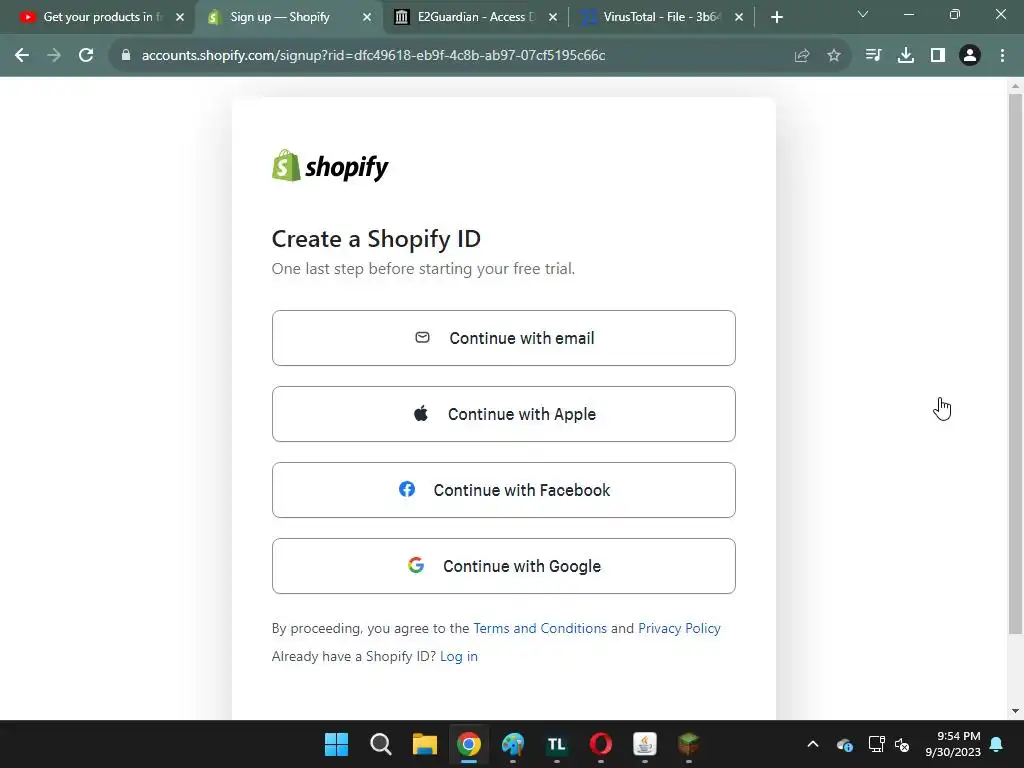Expand the tab search chevron
This screenshot has height=768, width=1024.
coord(863,14)
